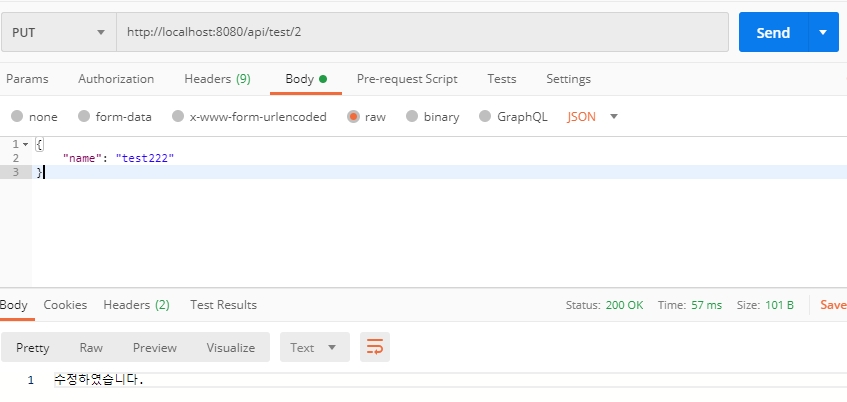847x402 pixels.
Task: Open the request Headers (9) tab
Action: (217, 79)
